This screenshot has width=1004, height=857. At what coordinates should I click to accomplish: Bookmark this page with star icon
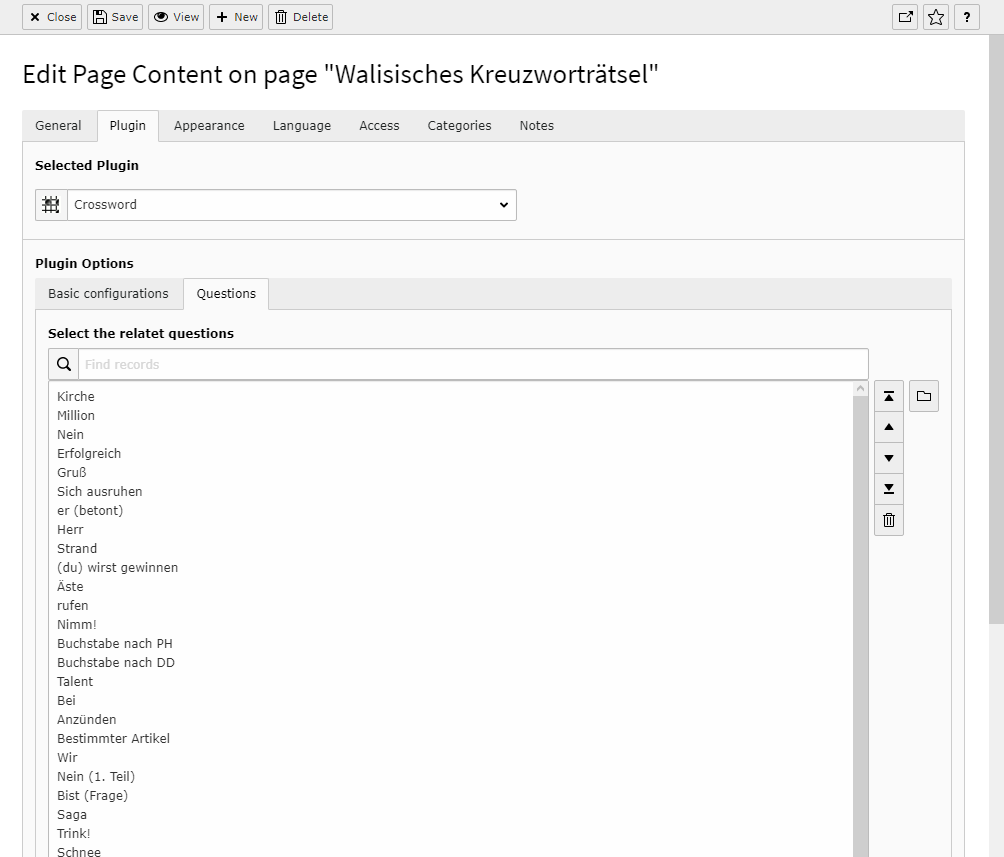point(935,17)
